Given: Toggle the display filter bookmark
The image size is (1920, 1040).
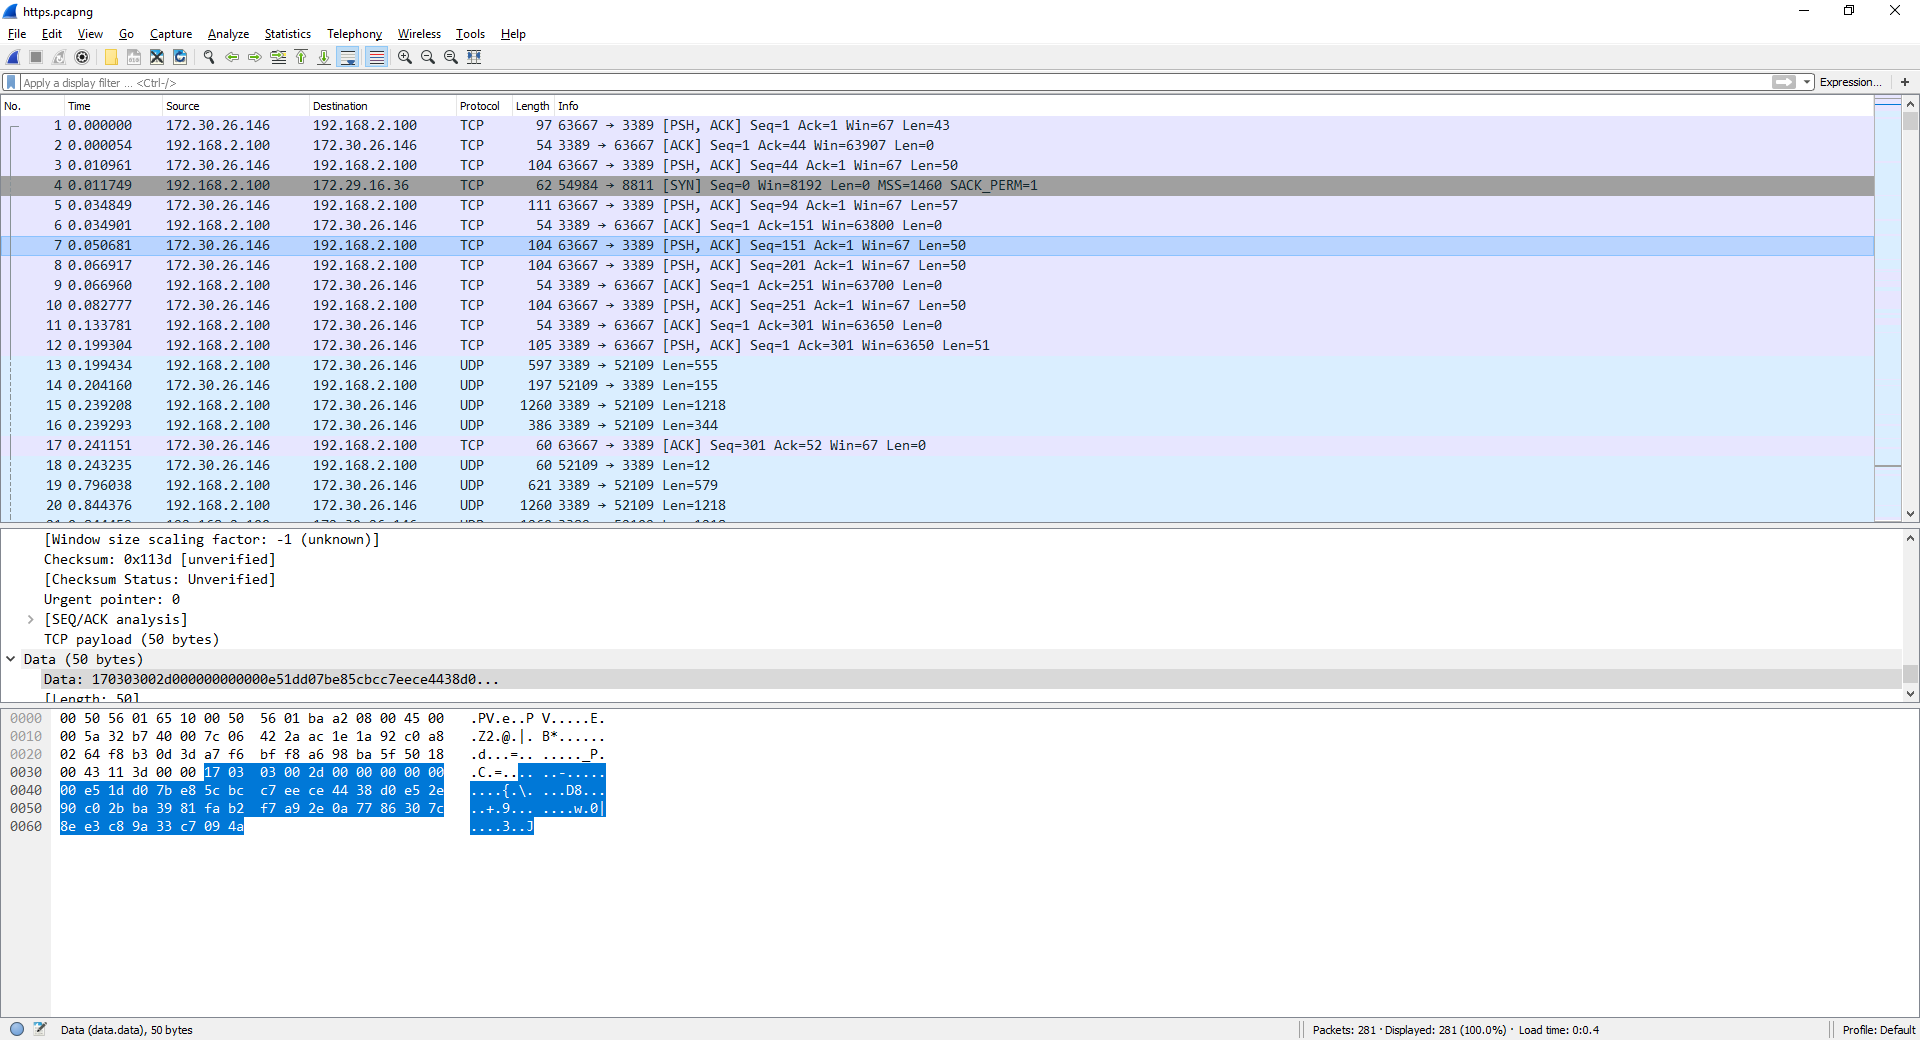Looking at the screenshot, I should pyautogui.click(x=11, y=82).
